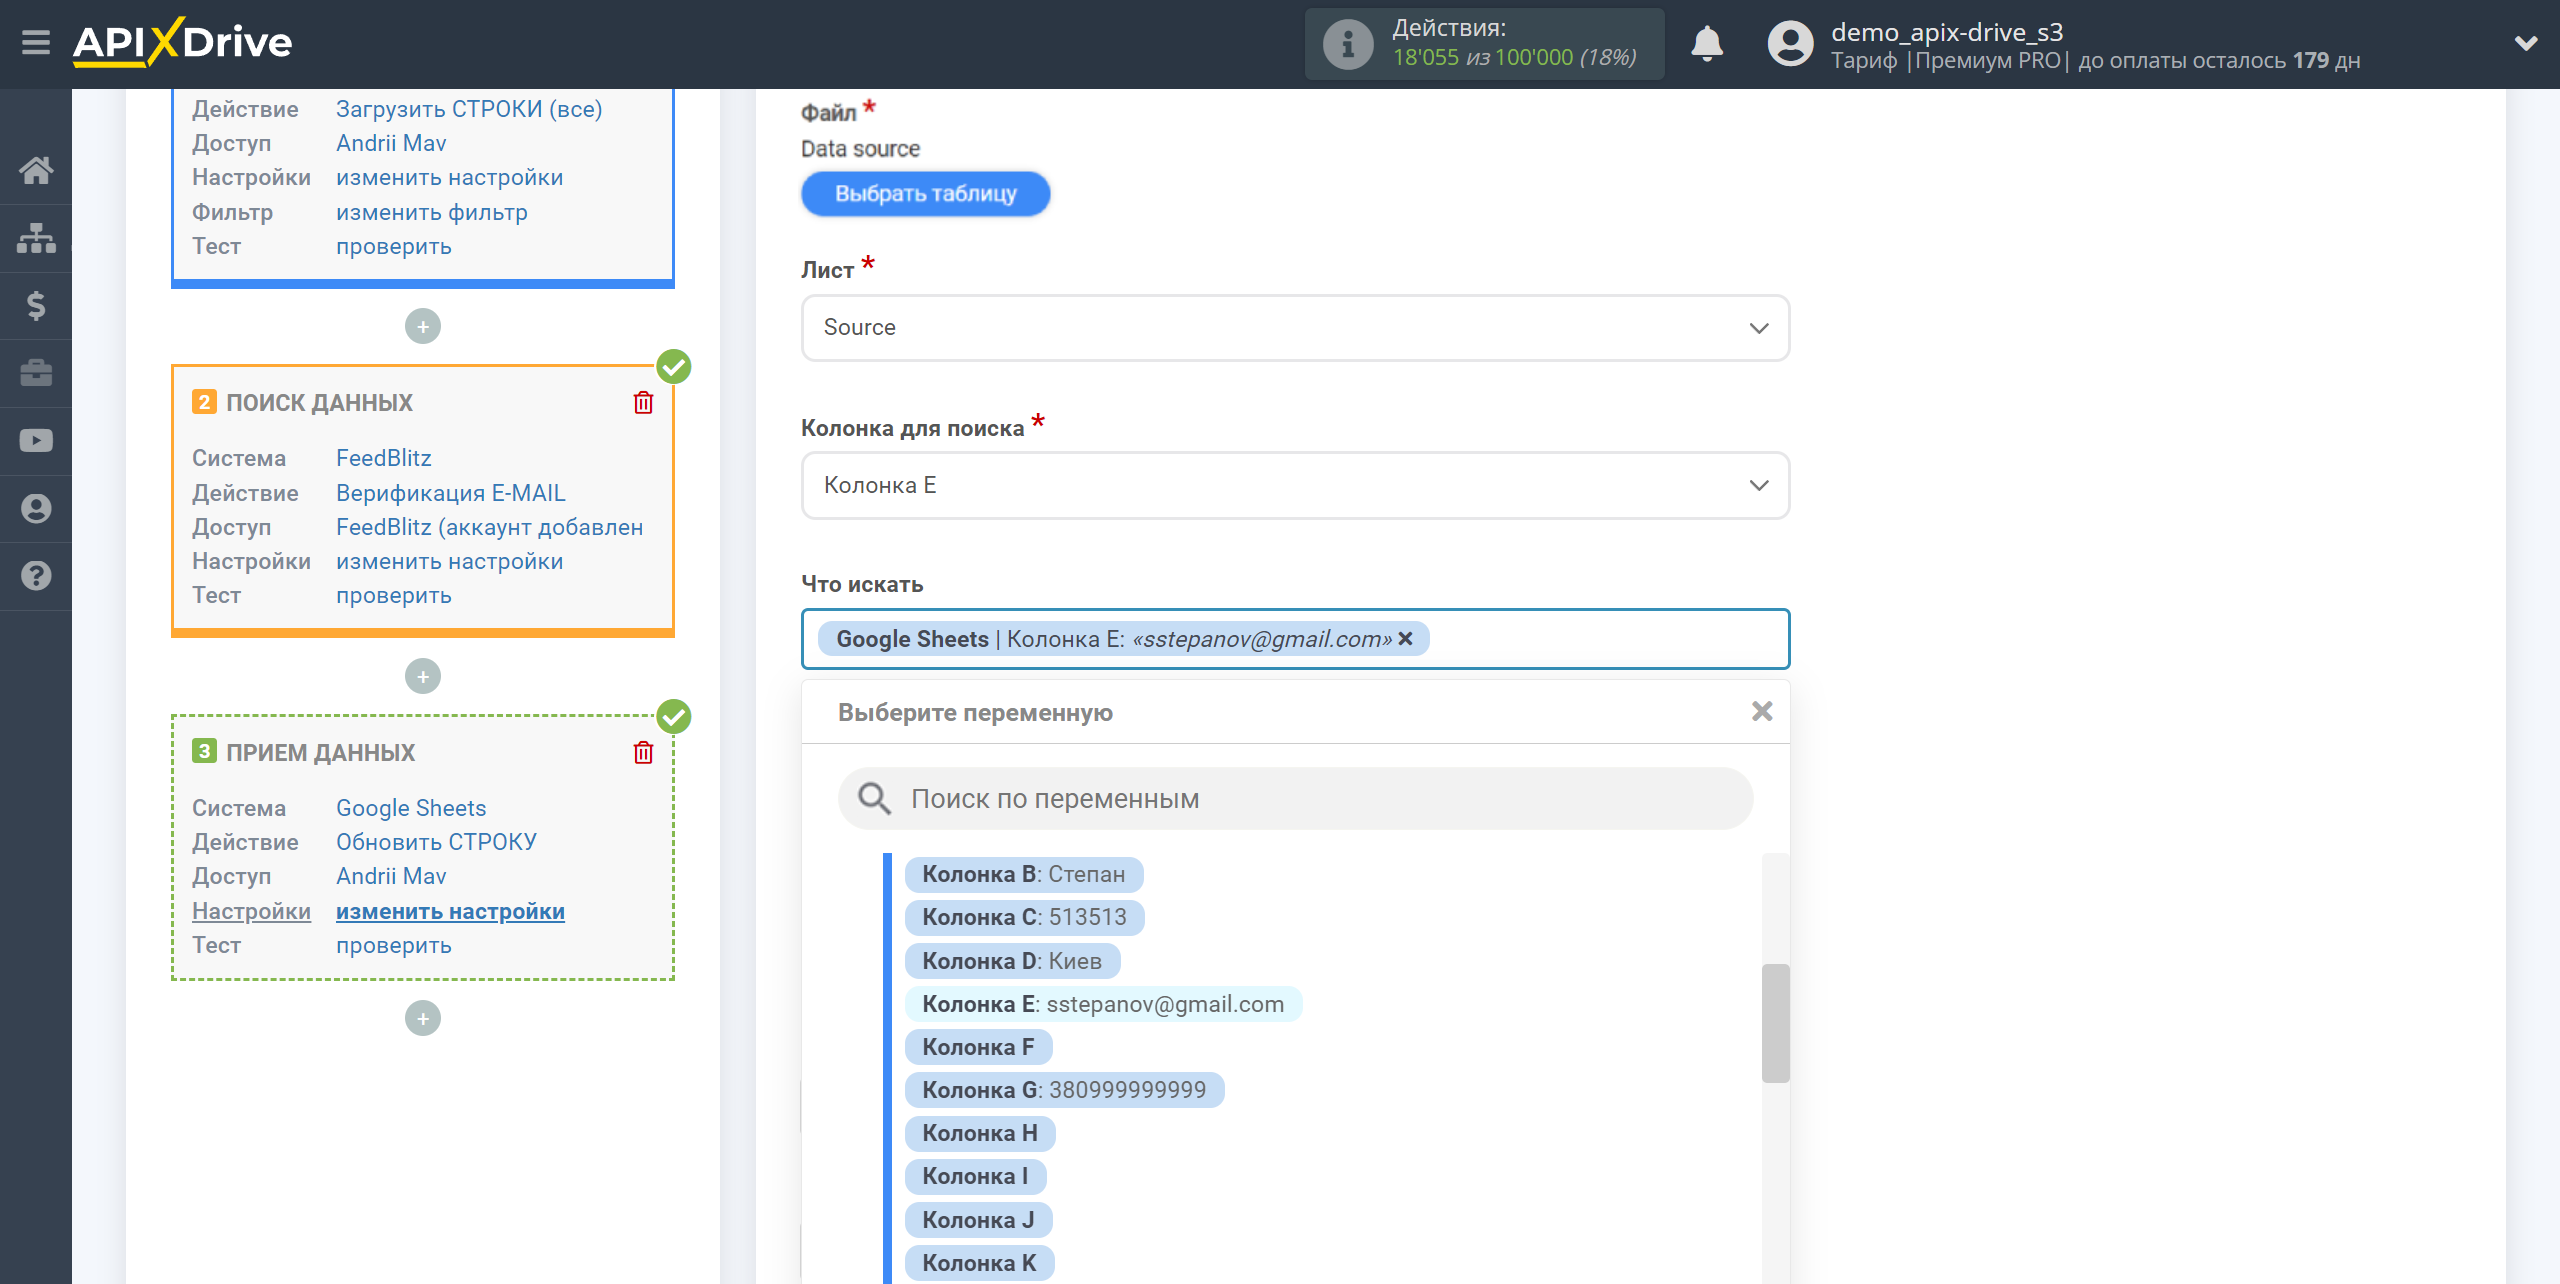
Task: Click the user avatar icon
Action: (1790, 44)
